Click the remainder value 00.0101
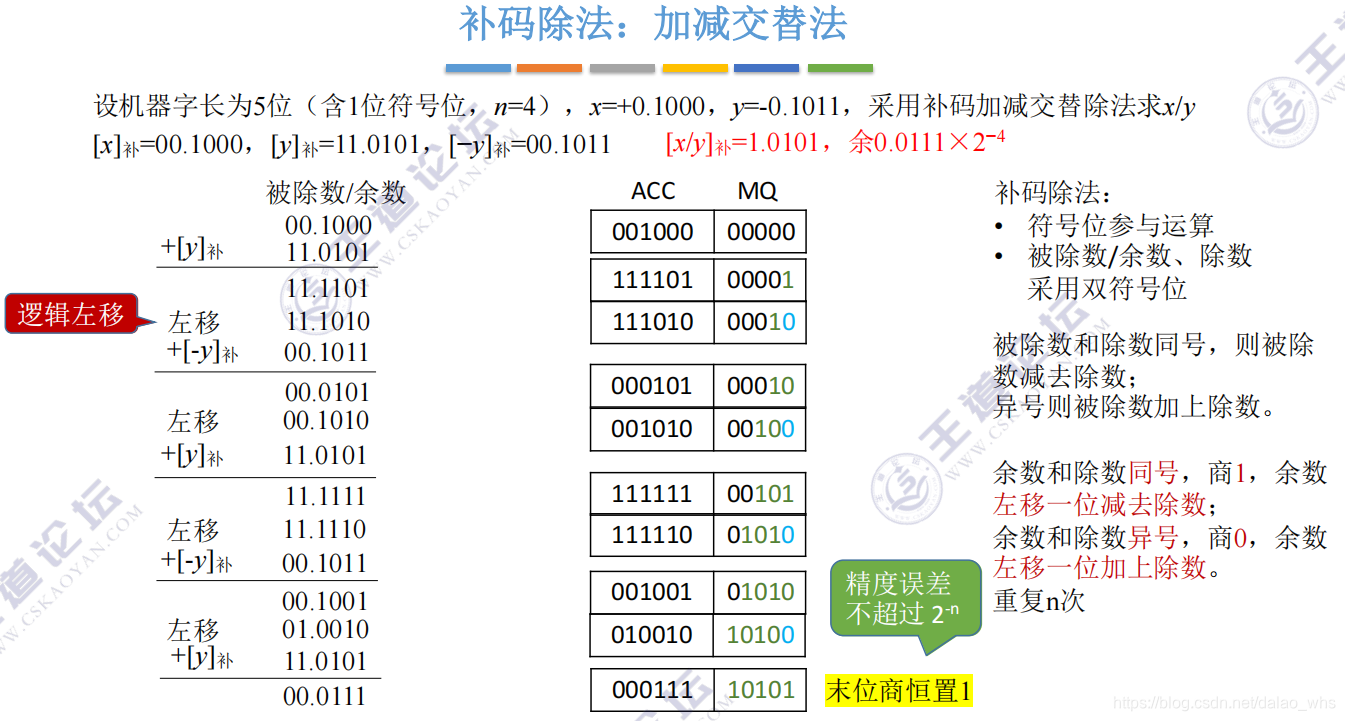This screenshot has height=721, width=1345. [x=327, y=392]
